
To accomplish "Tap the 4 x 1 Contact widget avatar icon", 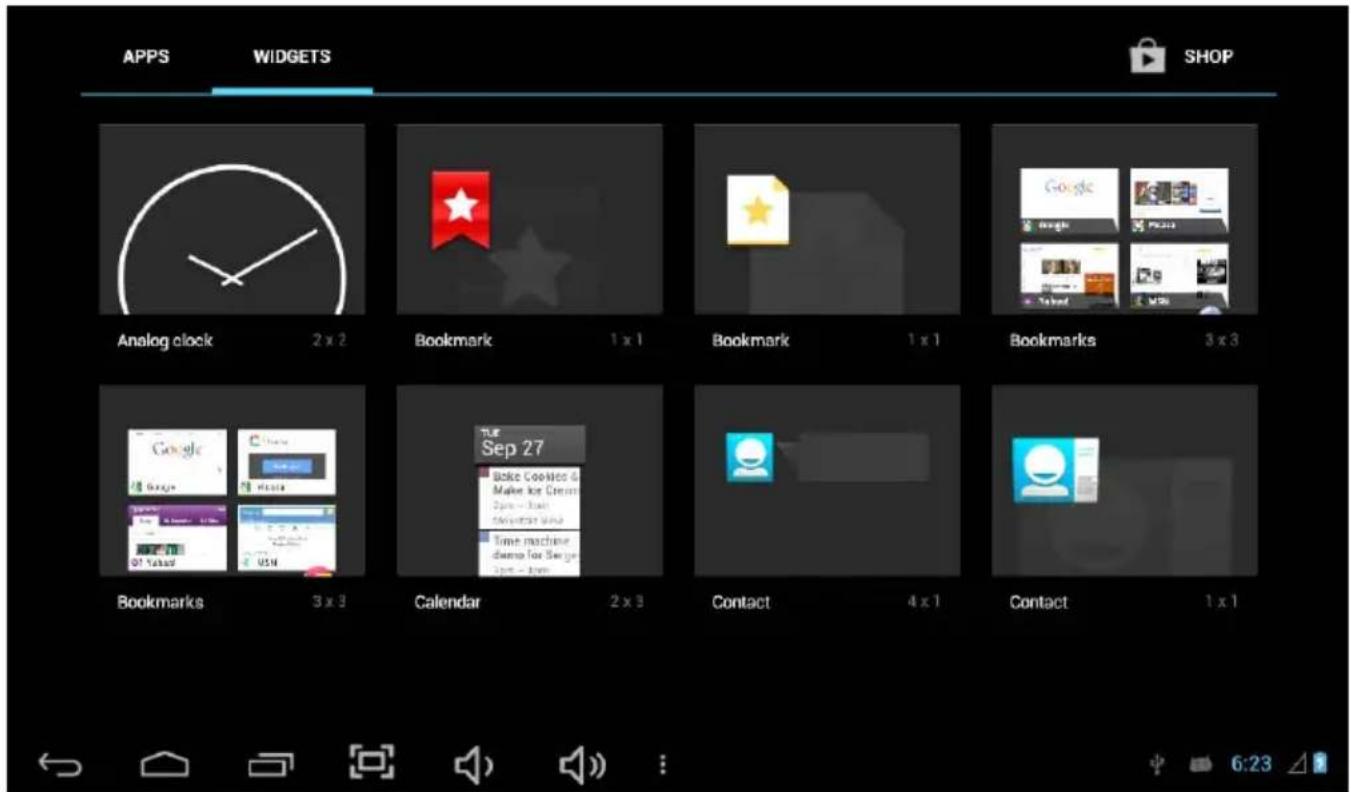I will pos(749,457).
